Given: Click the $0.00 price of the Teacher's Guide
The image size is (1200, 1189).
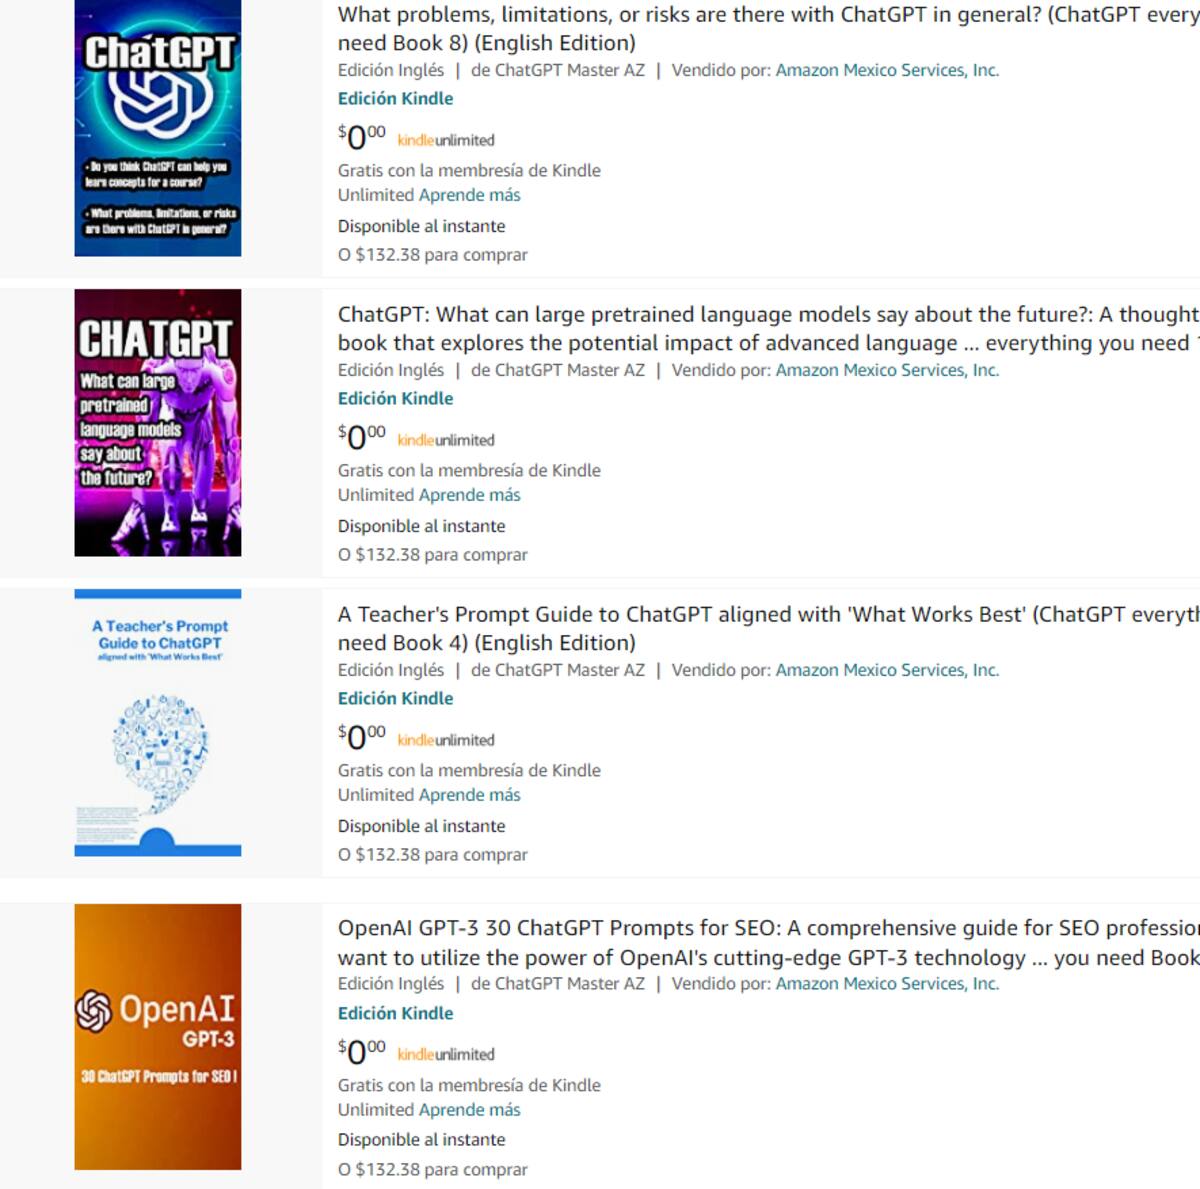Looking at the screenshot, I should (361, 736).
